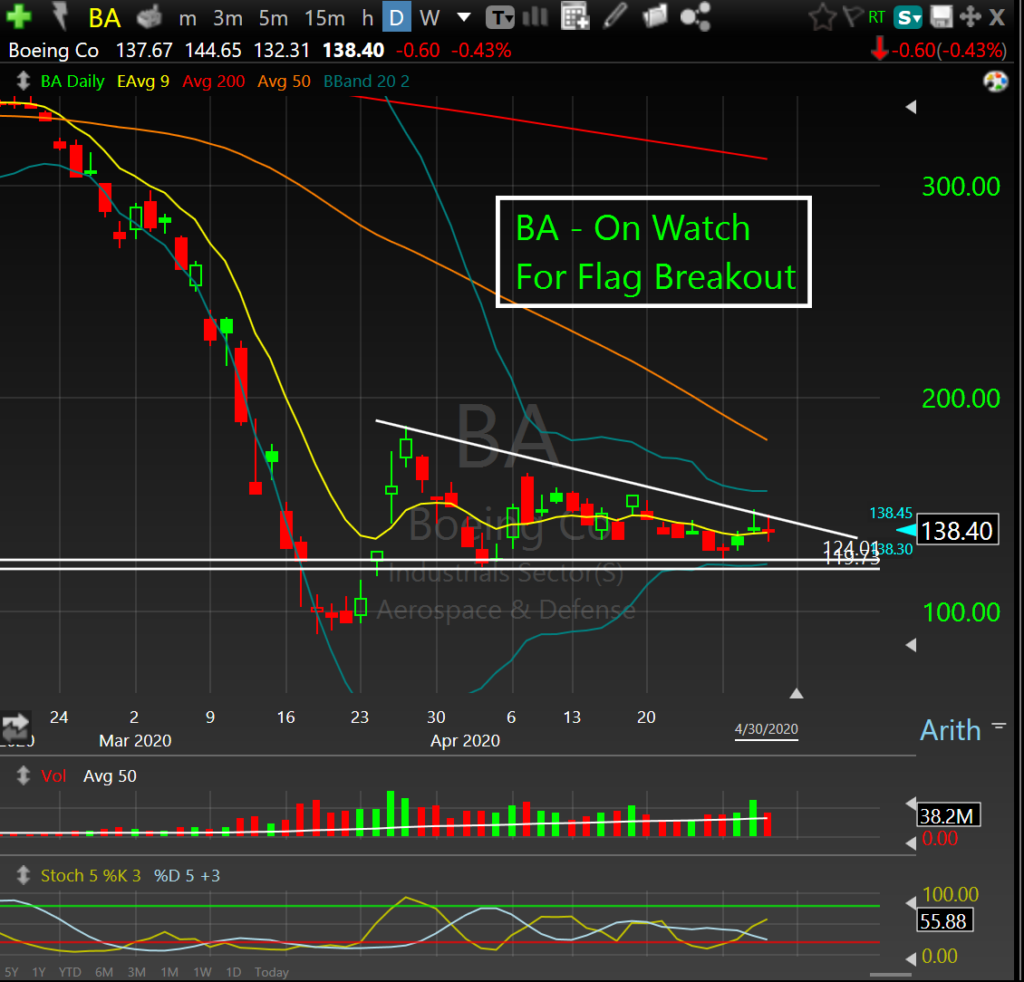Open the green S dropdown
This screenshot has height=982, width=1024.
(x=909, y=17)
